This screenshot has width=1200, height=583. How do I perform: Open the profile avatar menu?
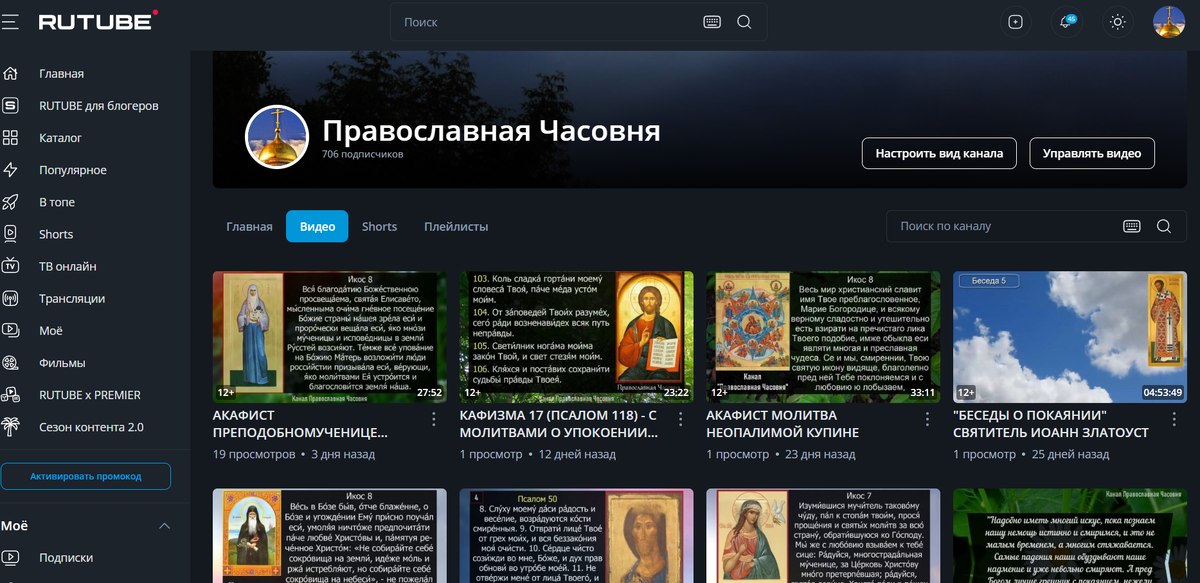click(x=1169, y=22)
